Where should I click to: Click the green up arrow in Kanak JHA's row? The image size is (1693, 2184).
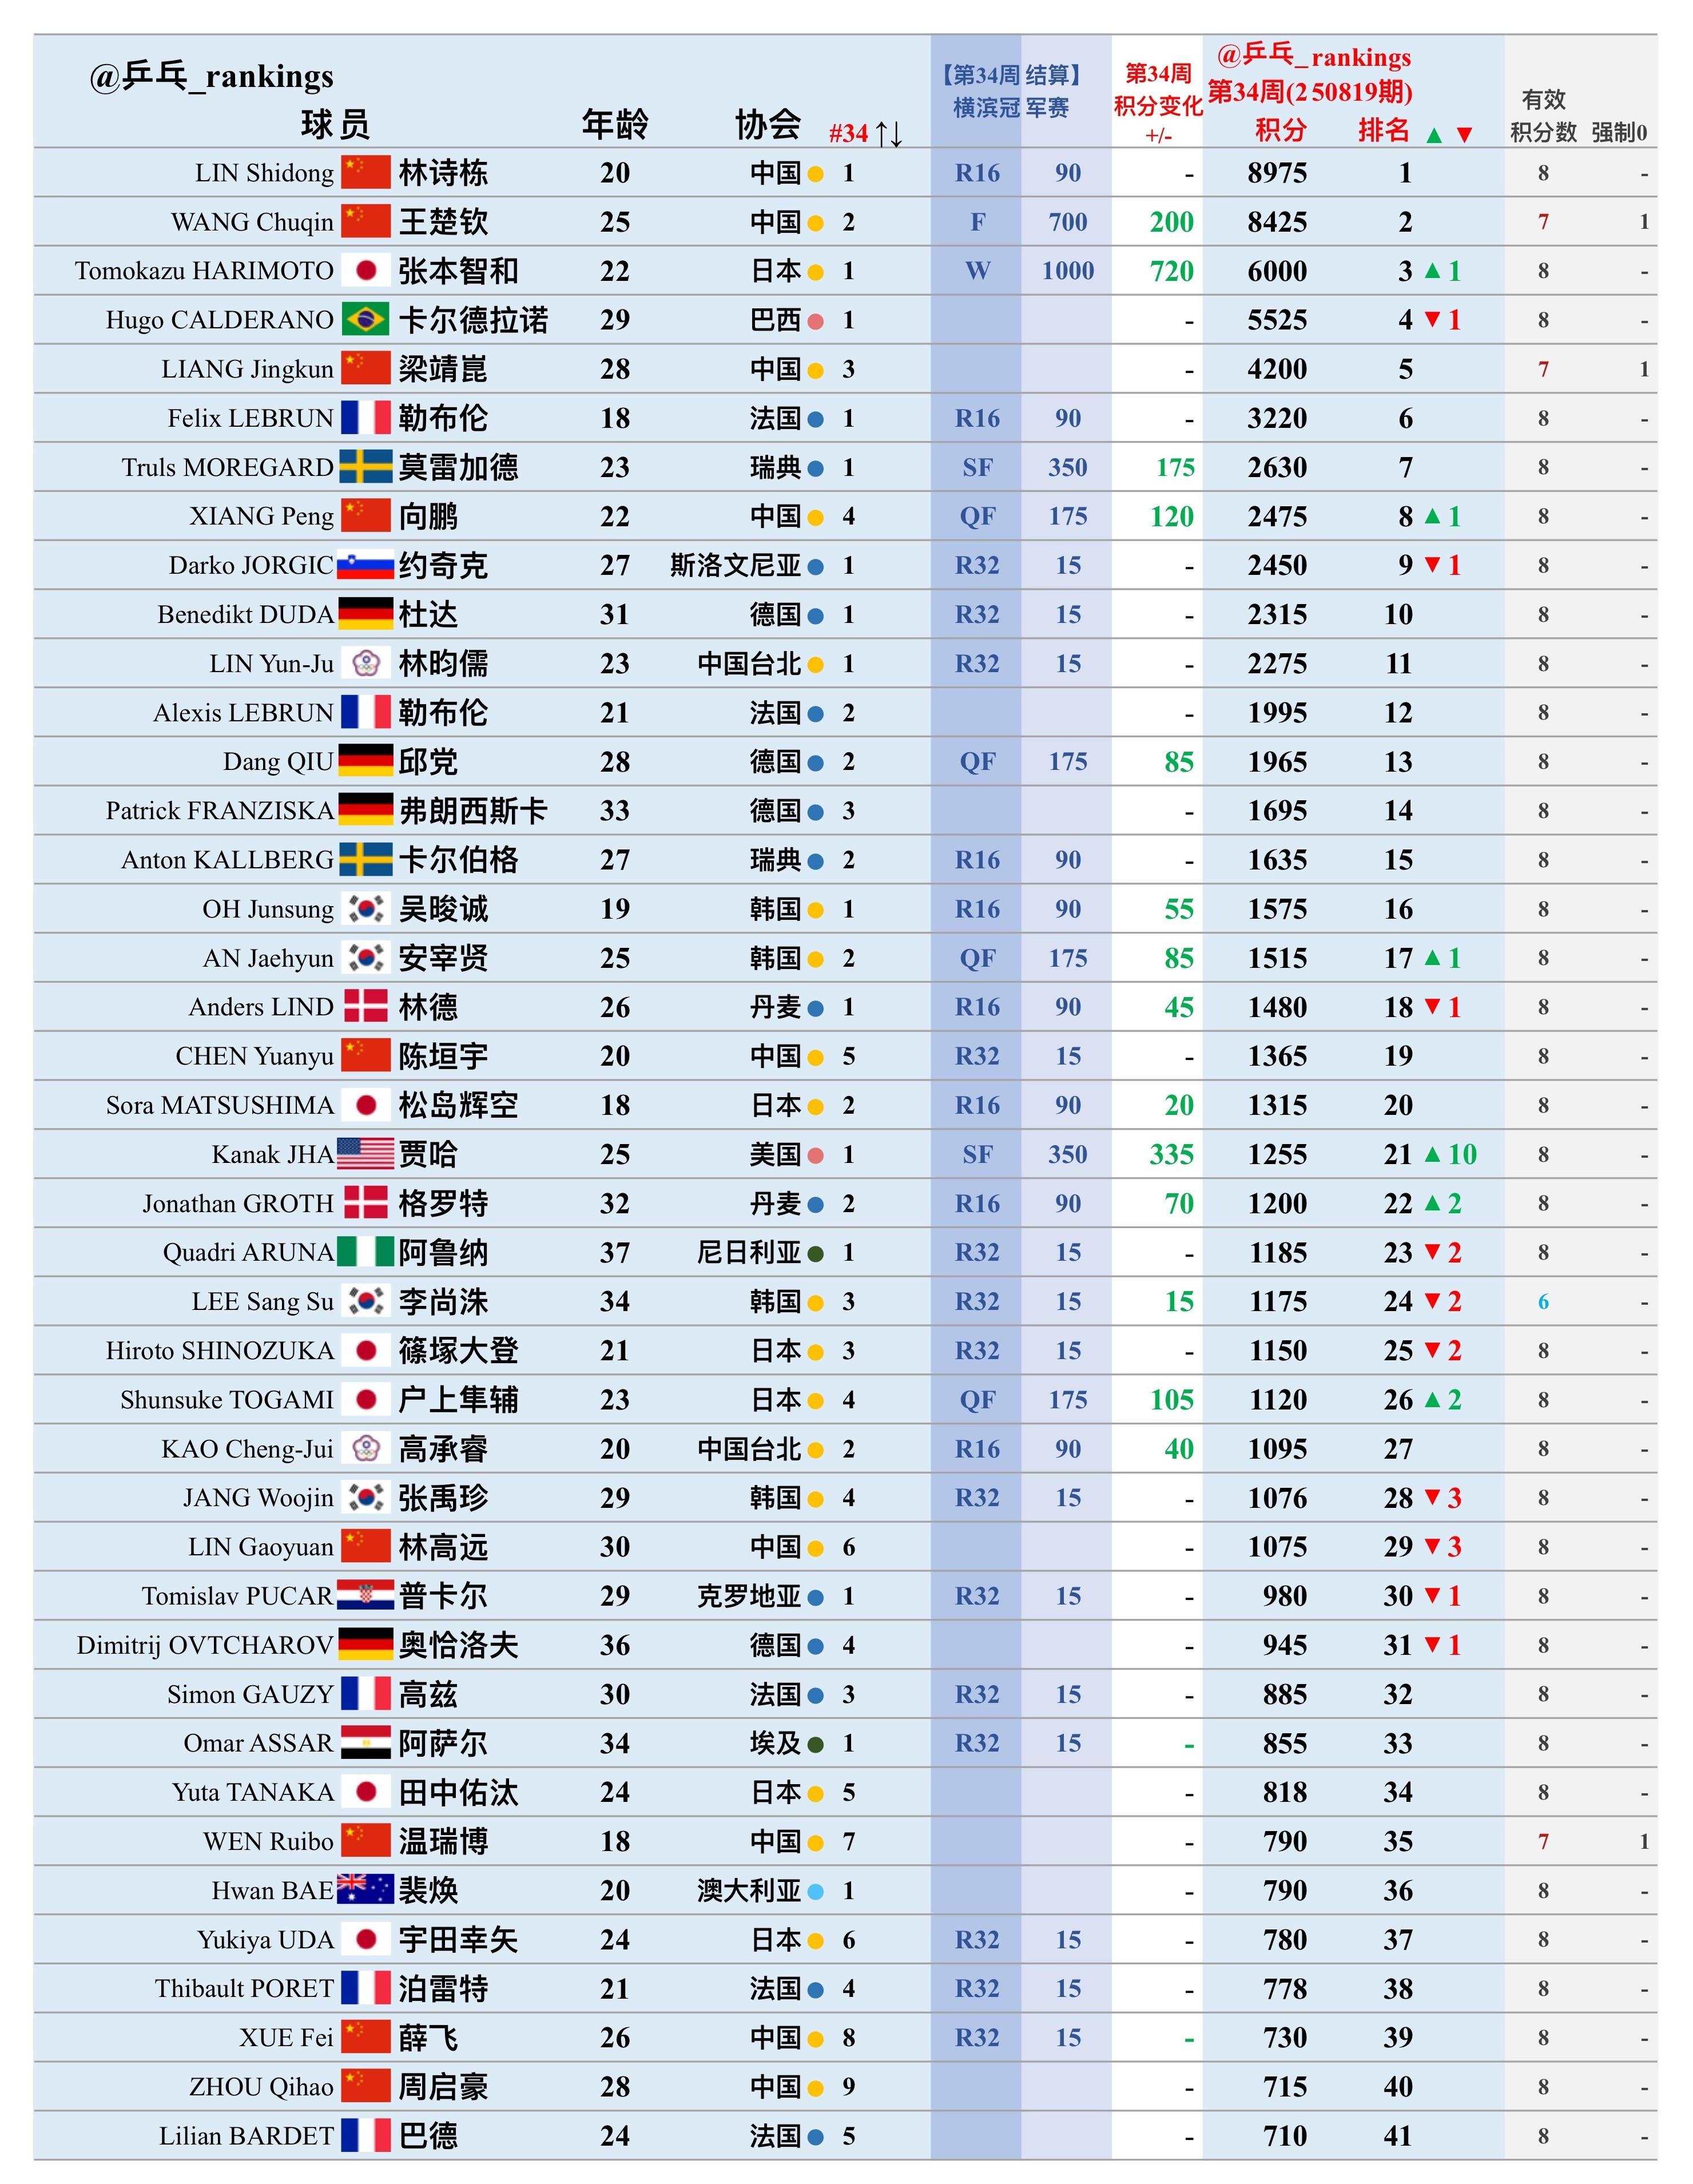click(1432, 1154)
